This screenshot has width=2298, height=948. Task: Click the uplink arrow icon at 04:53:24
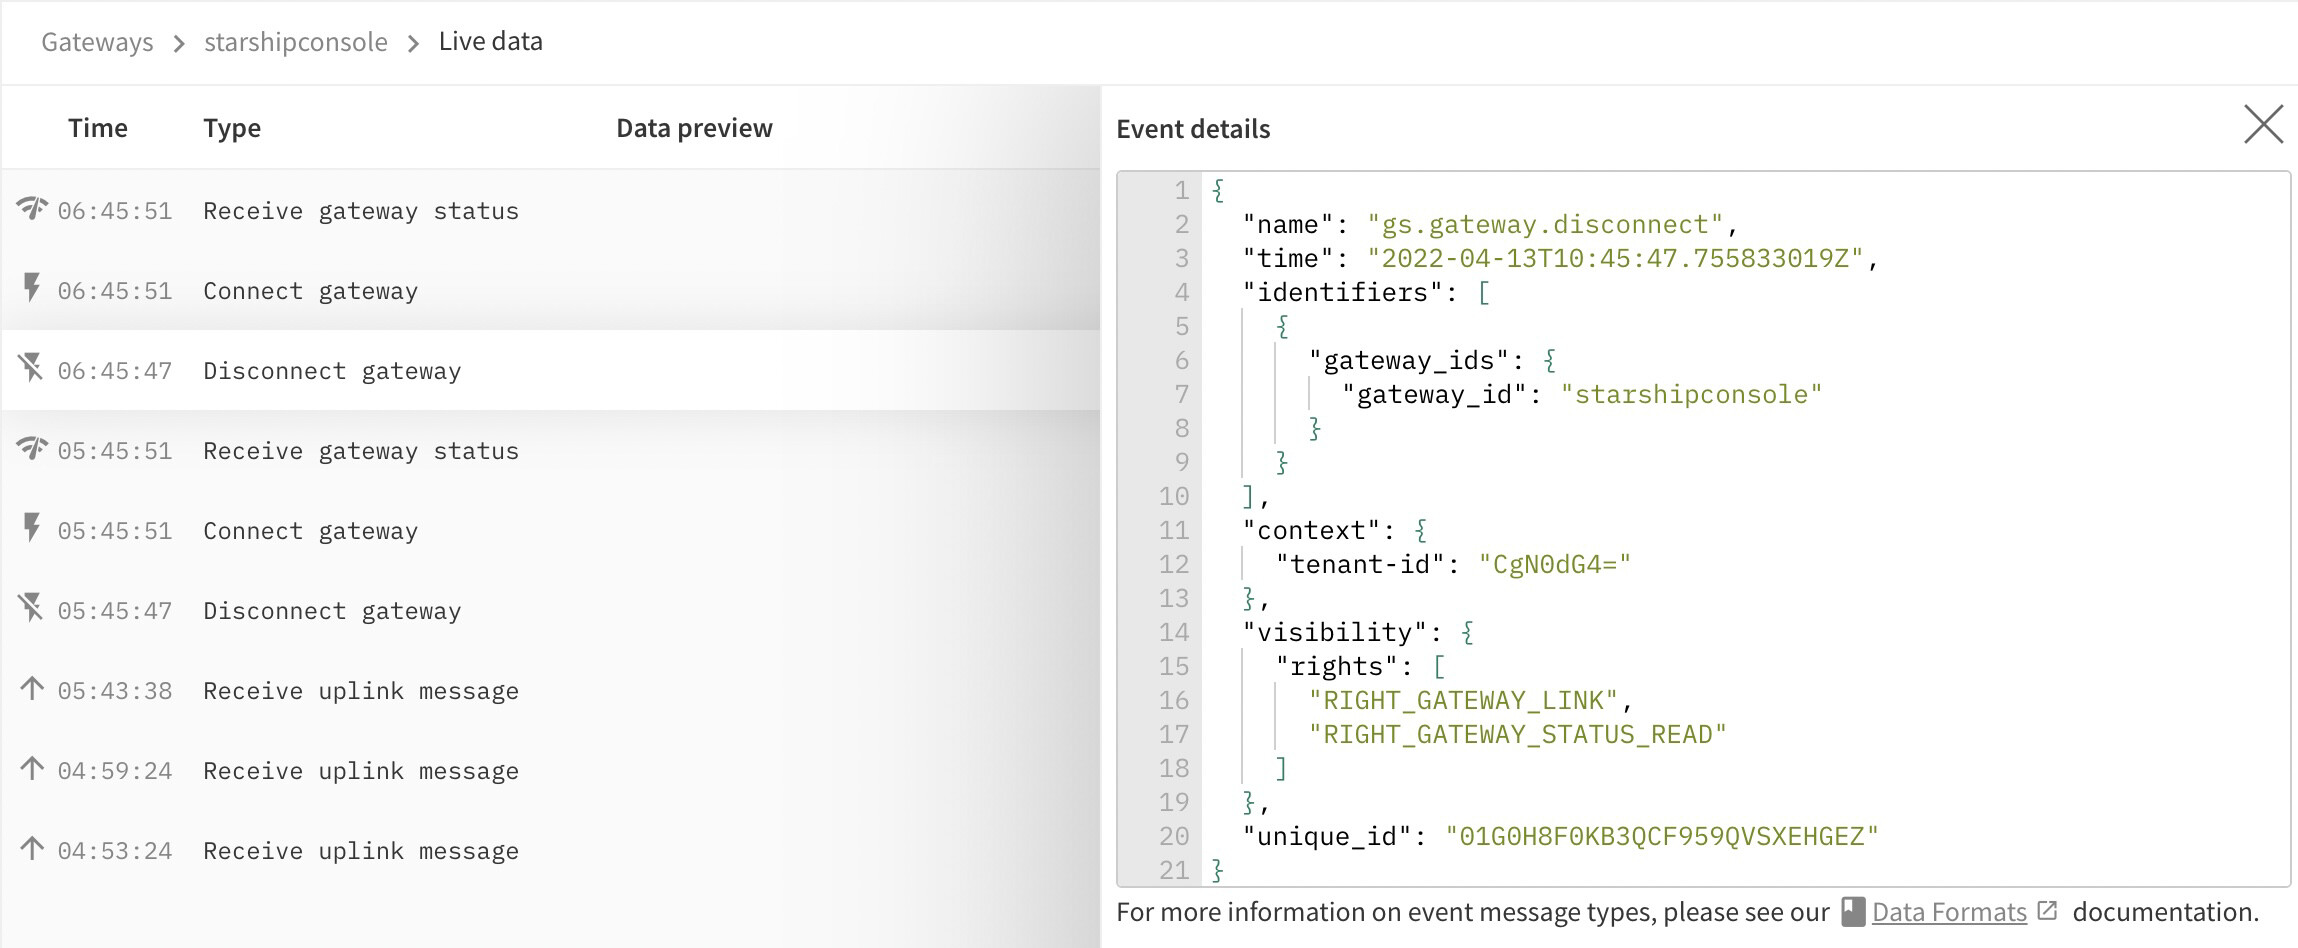pyautogui.click(x=32, y=849)
